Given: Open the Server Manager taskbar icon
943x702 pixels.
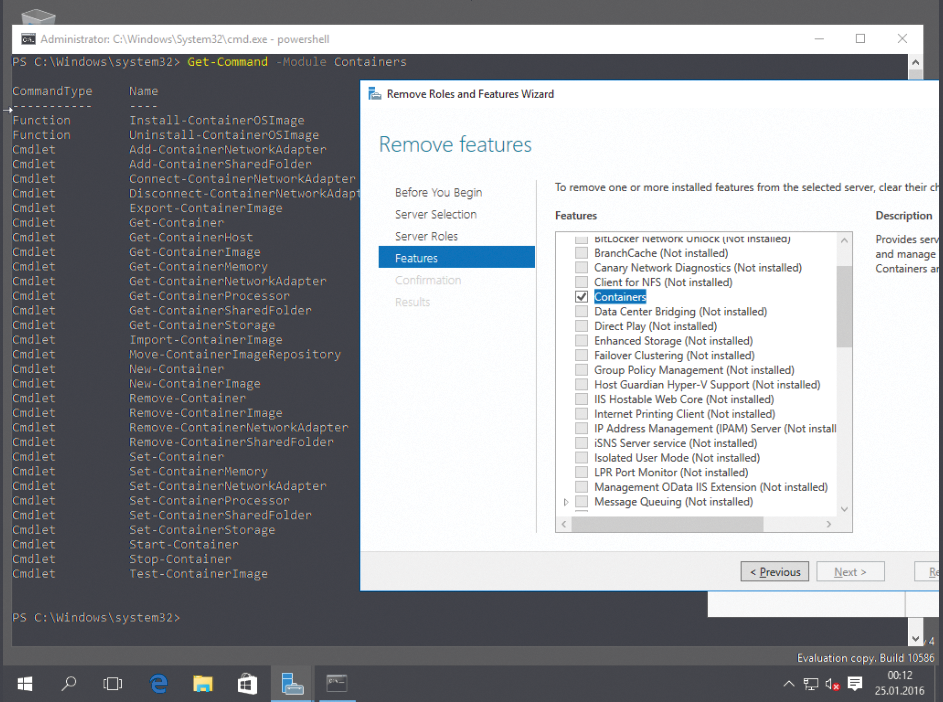Looking at the screenshot, I should point(291,684).
